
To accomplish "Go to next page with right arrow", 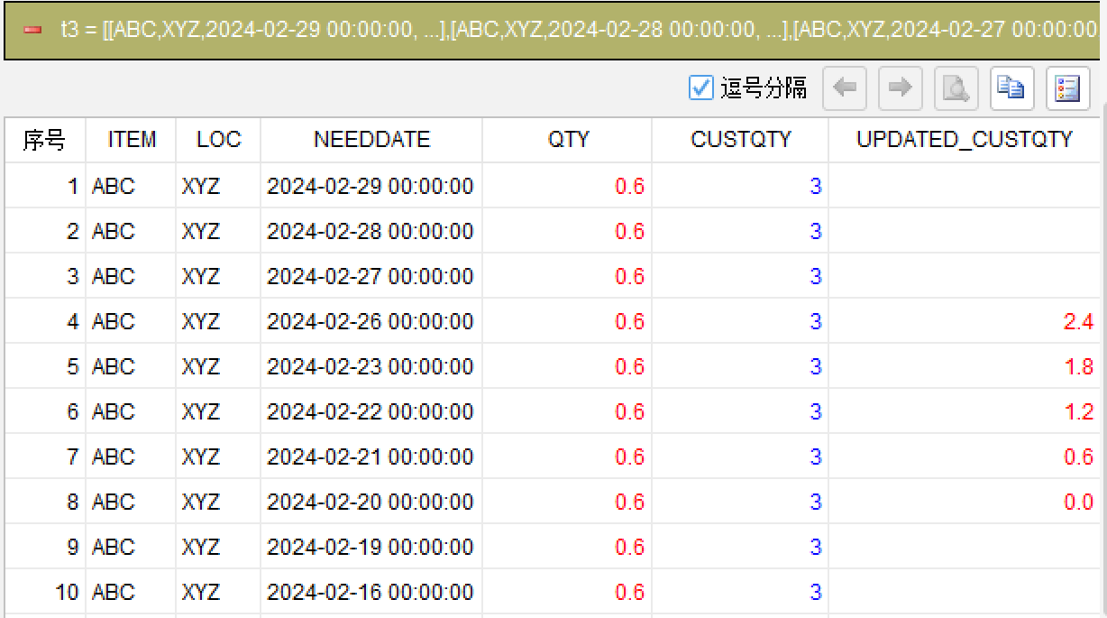I will pyautogui.click(x=900, y=88).
